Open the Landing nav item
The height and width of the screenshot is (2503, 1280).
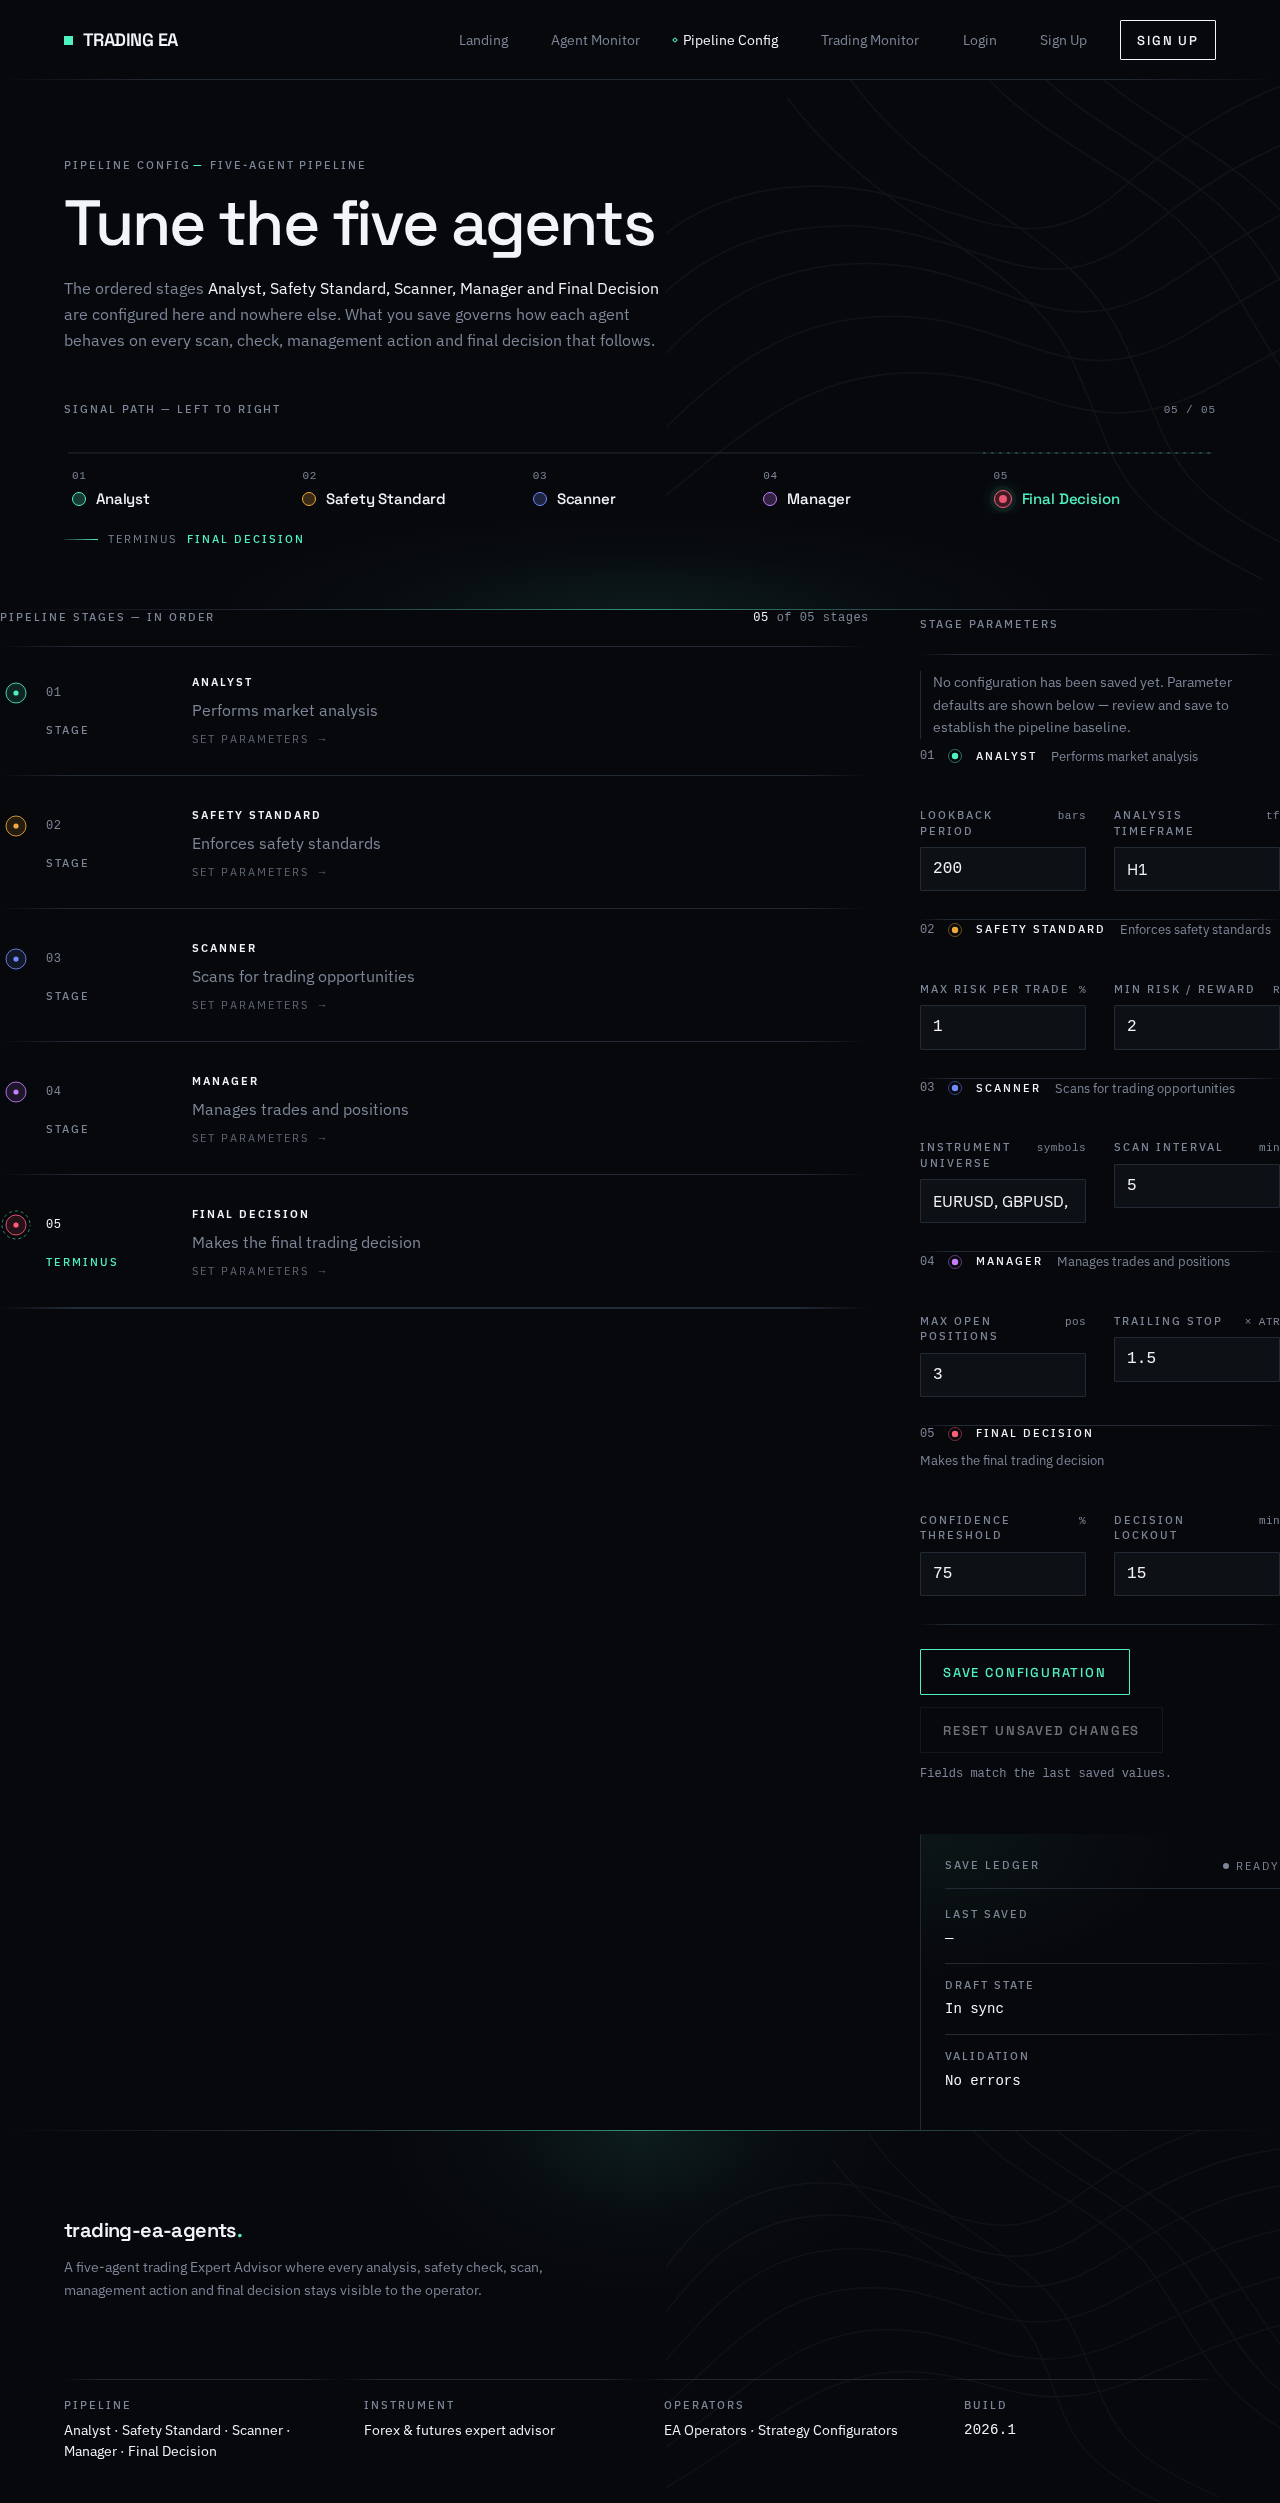point(484,40)
